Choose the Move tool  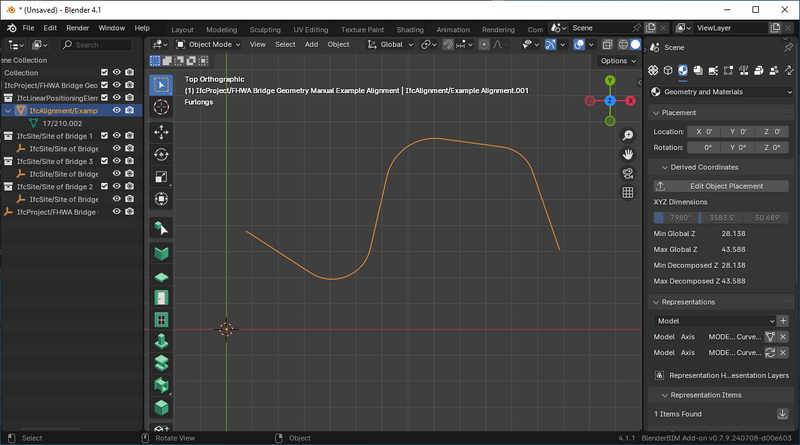161,133
